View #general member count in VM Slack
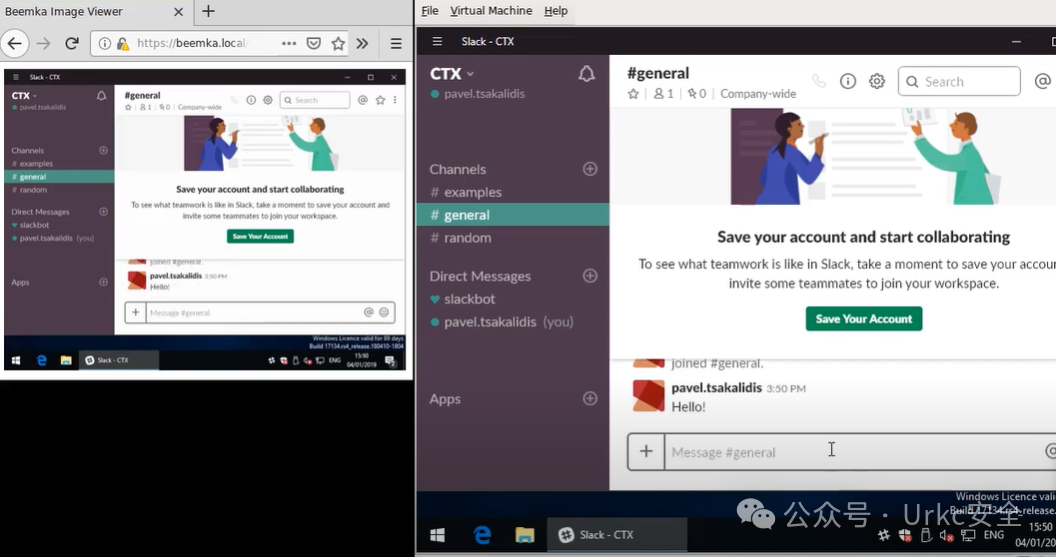The image size is (1056, 557). [663, 94]
